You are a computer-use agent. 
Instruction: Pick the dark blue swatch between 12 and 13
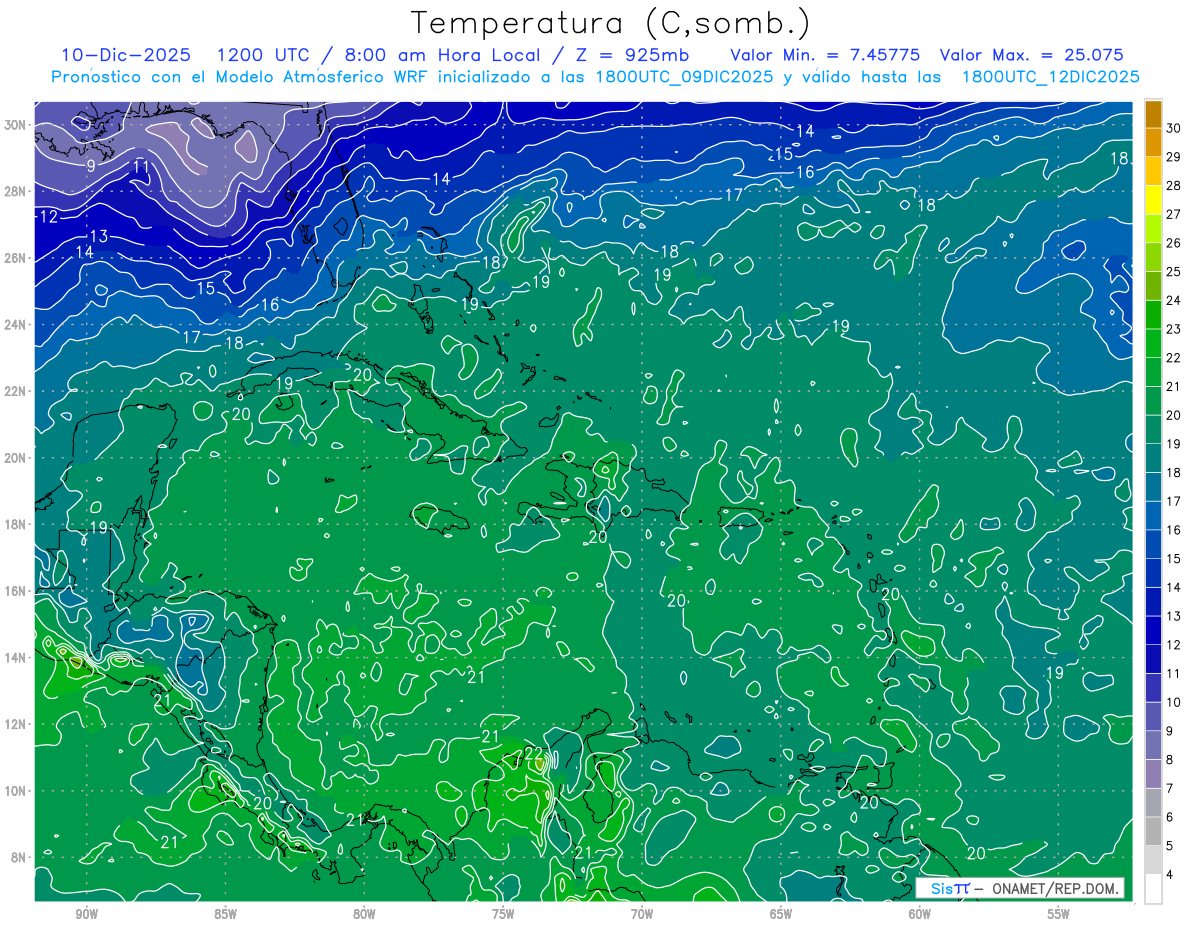(1154, 630)
